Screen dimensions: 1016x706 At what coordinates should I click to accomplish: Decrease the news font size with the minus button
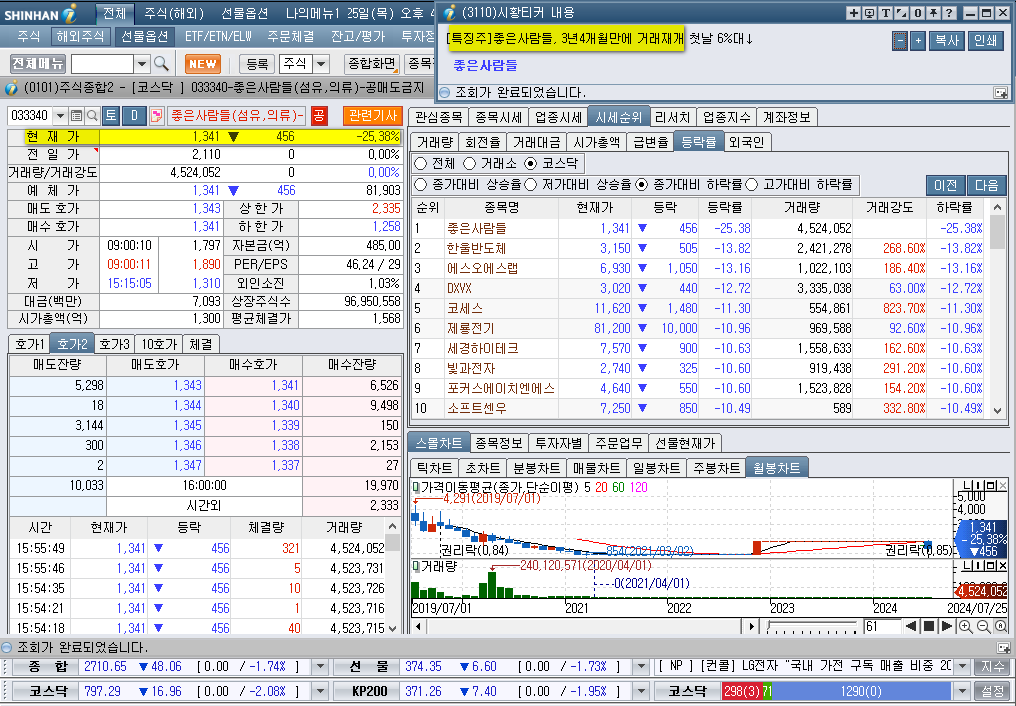pos(899,41)
